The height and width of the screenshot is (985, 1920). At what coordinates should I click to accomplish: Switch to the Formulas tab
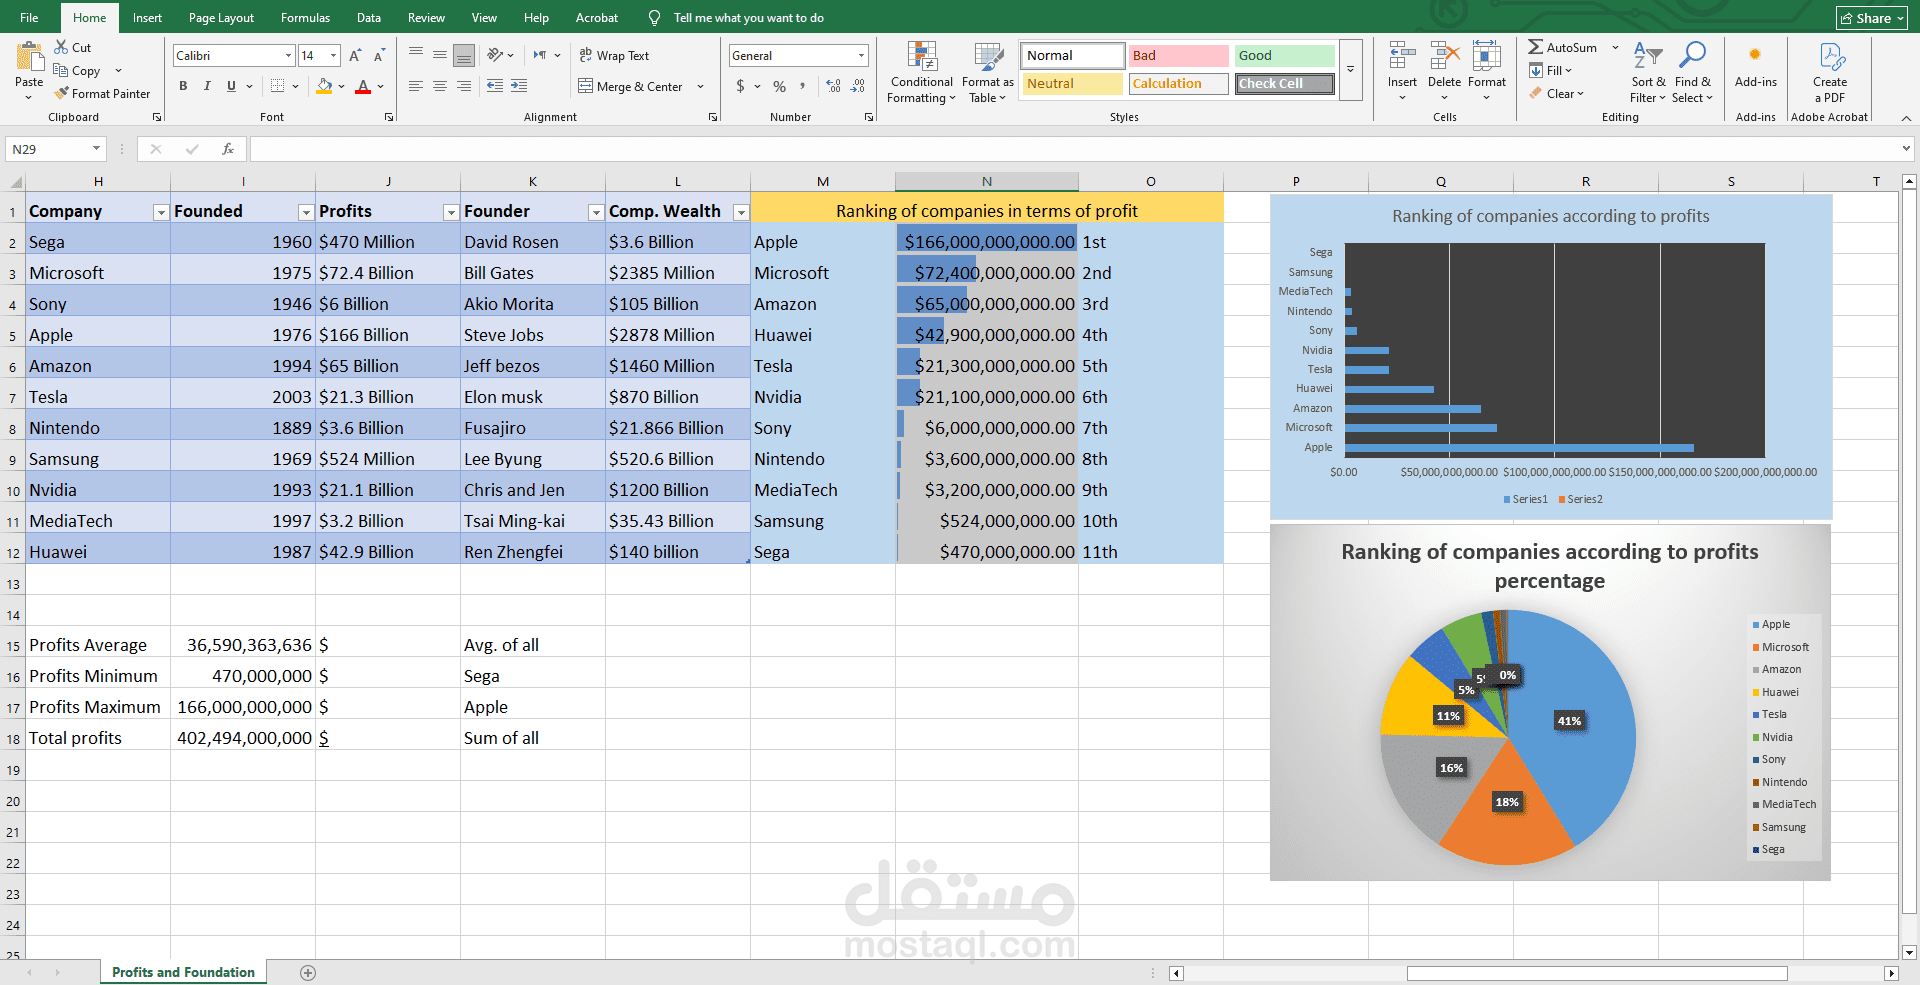(305, 18)
